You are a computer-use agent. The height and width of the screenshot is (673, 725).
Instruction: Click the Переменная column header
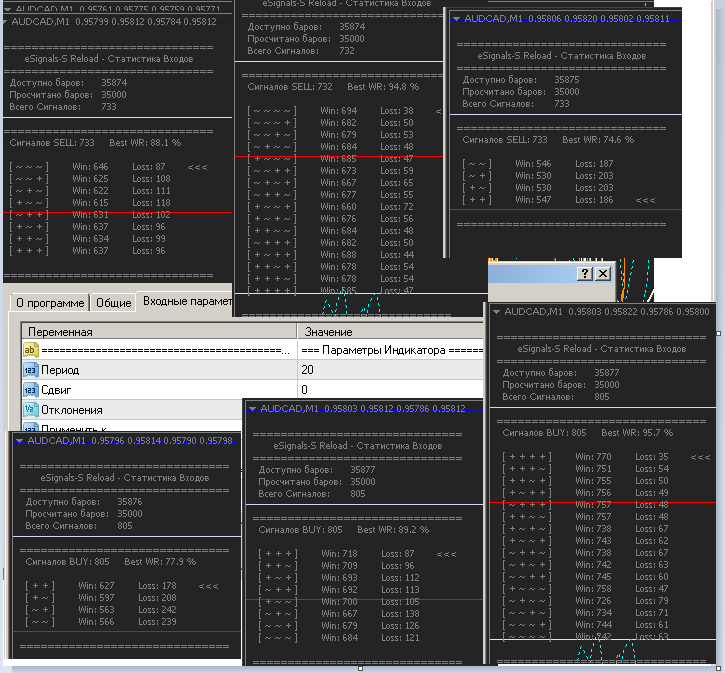coord(160,331)
